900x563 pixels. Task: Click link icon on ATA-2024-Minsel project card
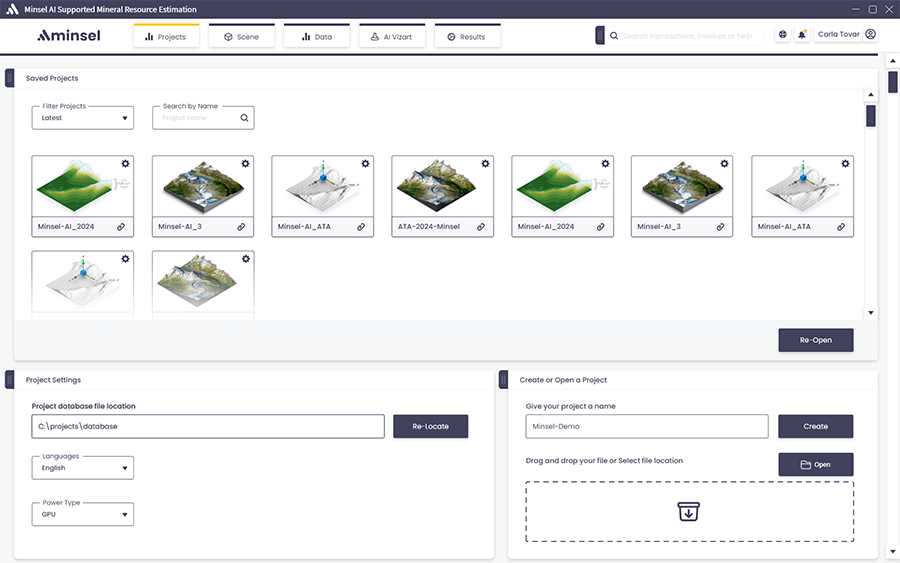(x=481, y=227)
